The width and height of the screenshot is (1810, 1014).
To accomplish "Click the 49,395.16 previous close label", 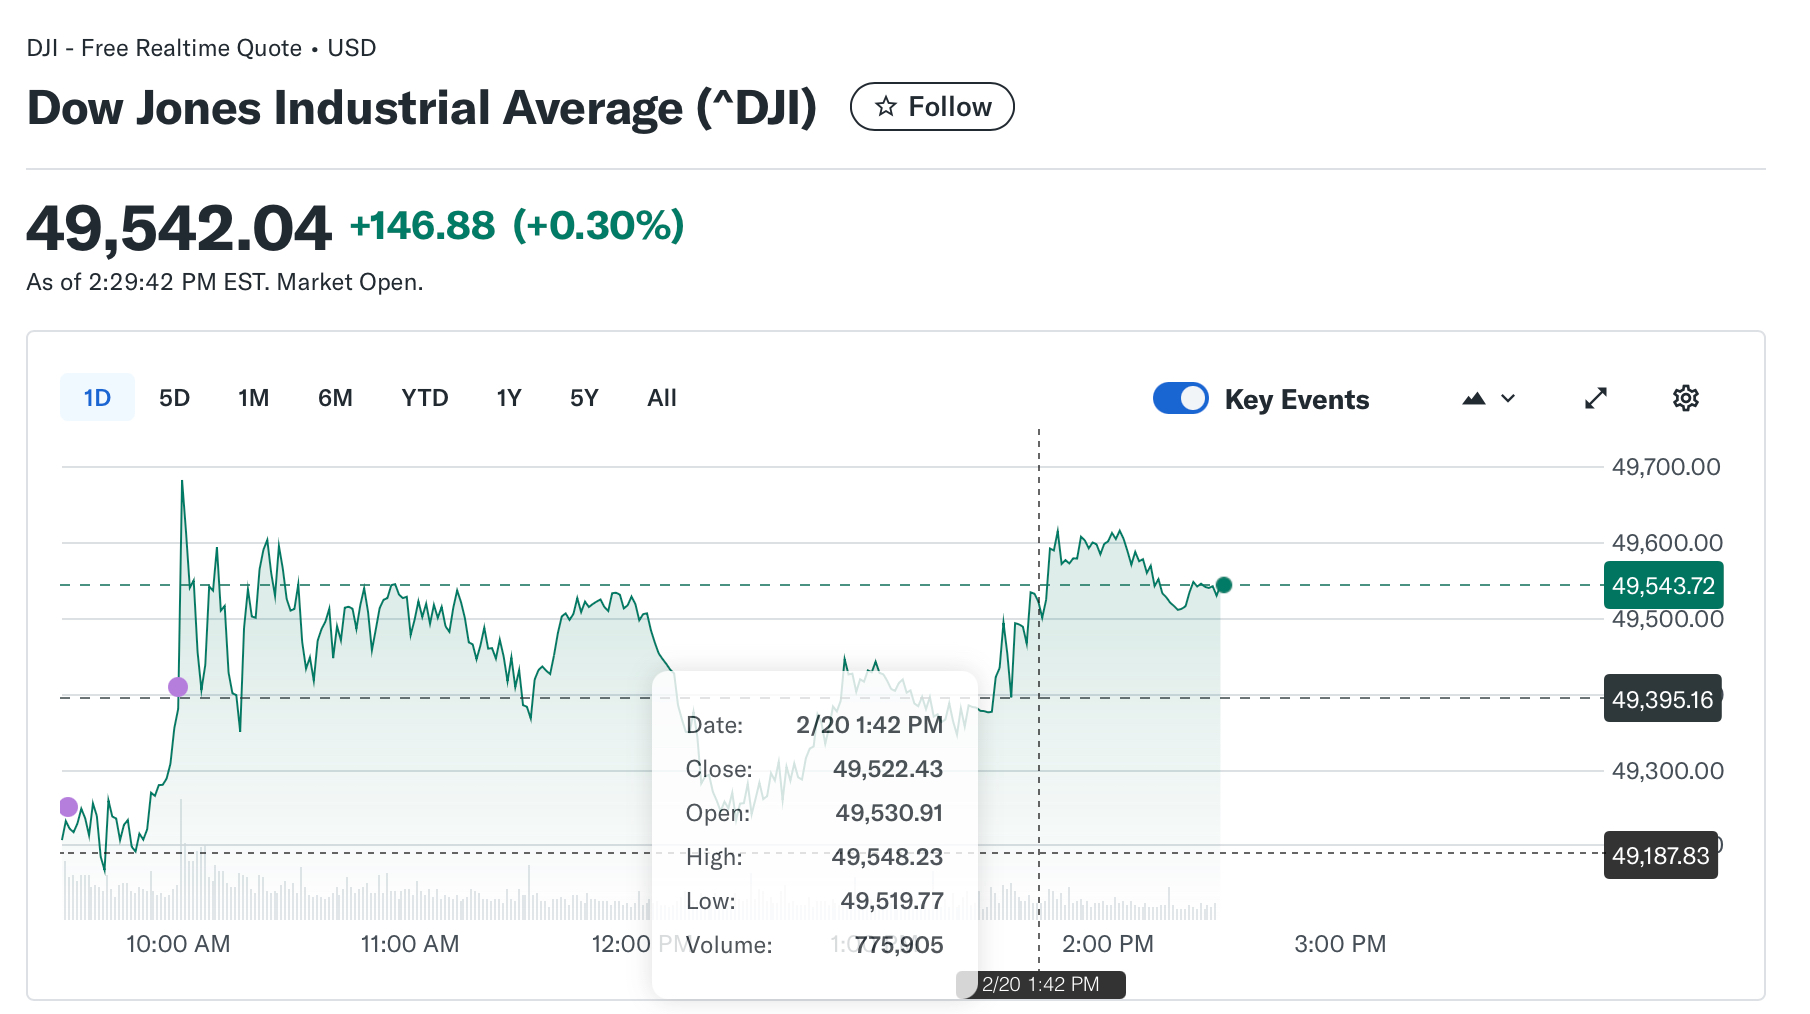I will (x=1662, y=699).
